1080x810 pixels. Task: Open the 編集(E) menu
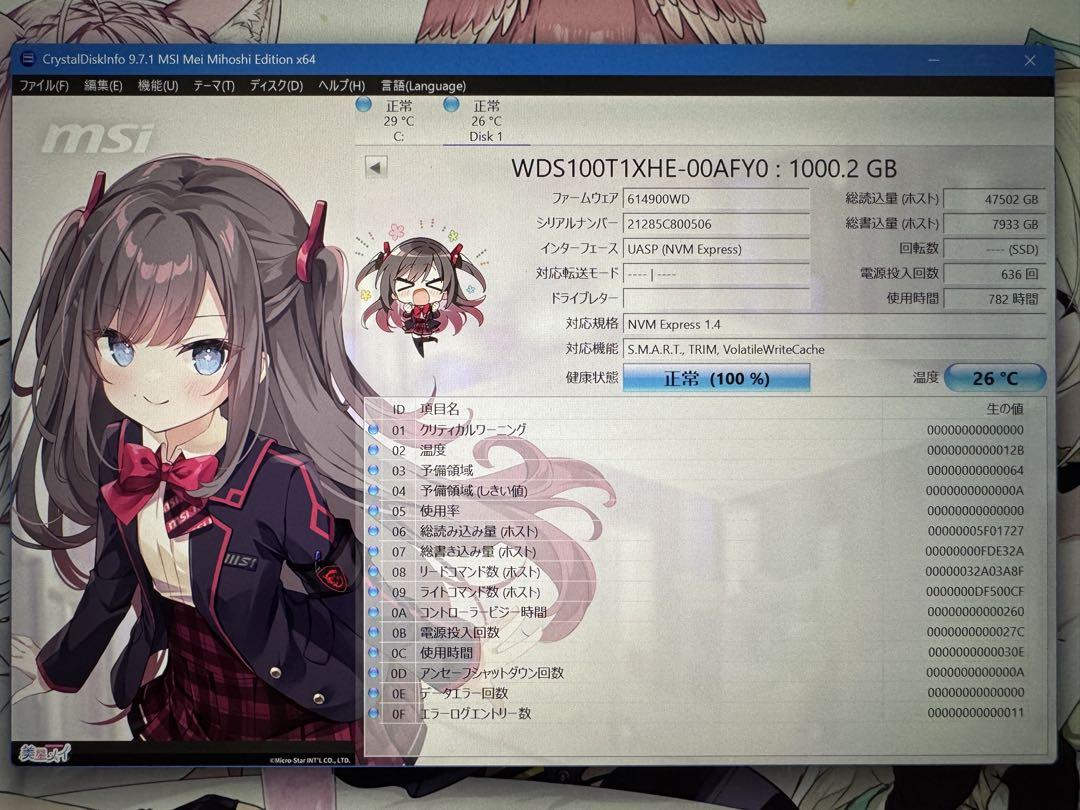pyautogui.click(x=103, y=86)
